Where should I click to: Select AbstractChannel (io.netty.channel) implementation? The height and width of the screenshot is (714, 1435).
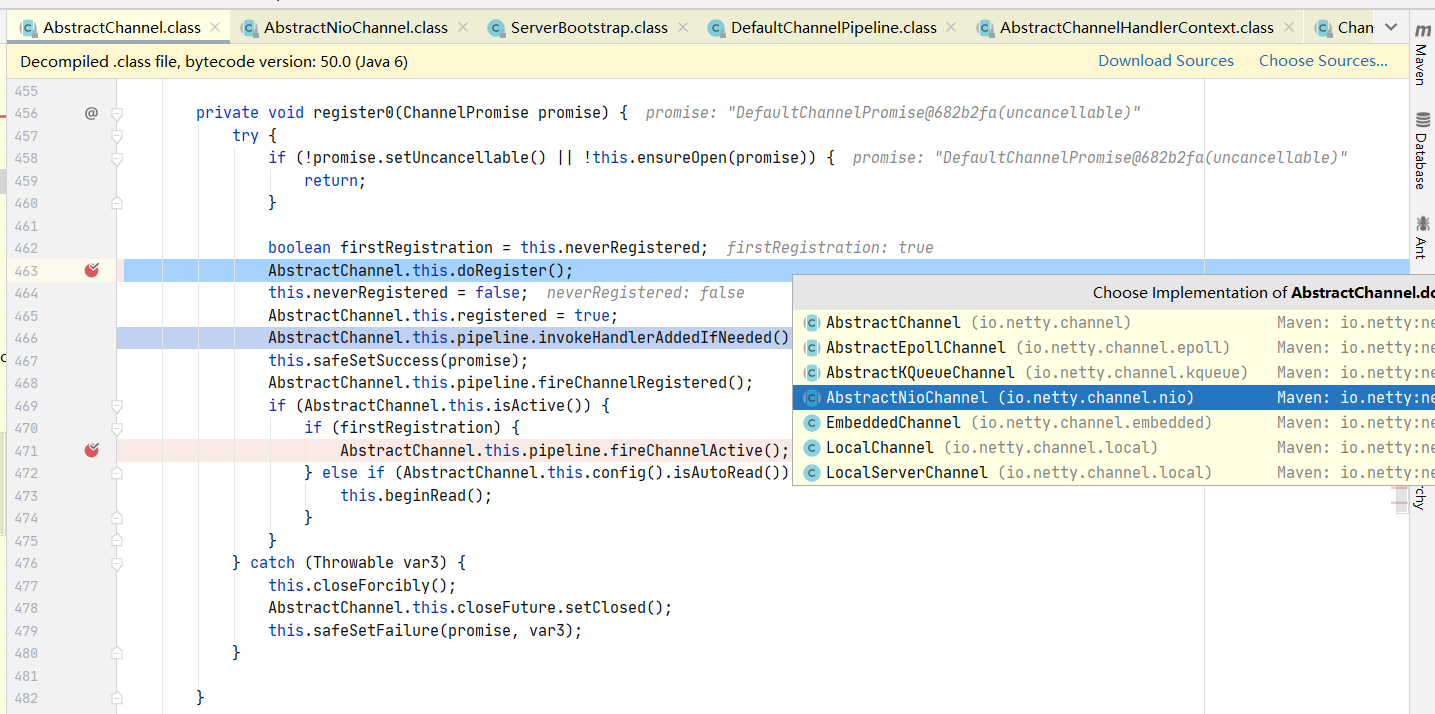click(x=1114, y=323)
